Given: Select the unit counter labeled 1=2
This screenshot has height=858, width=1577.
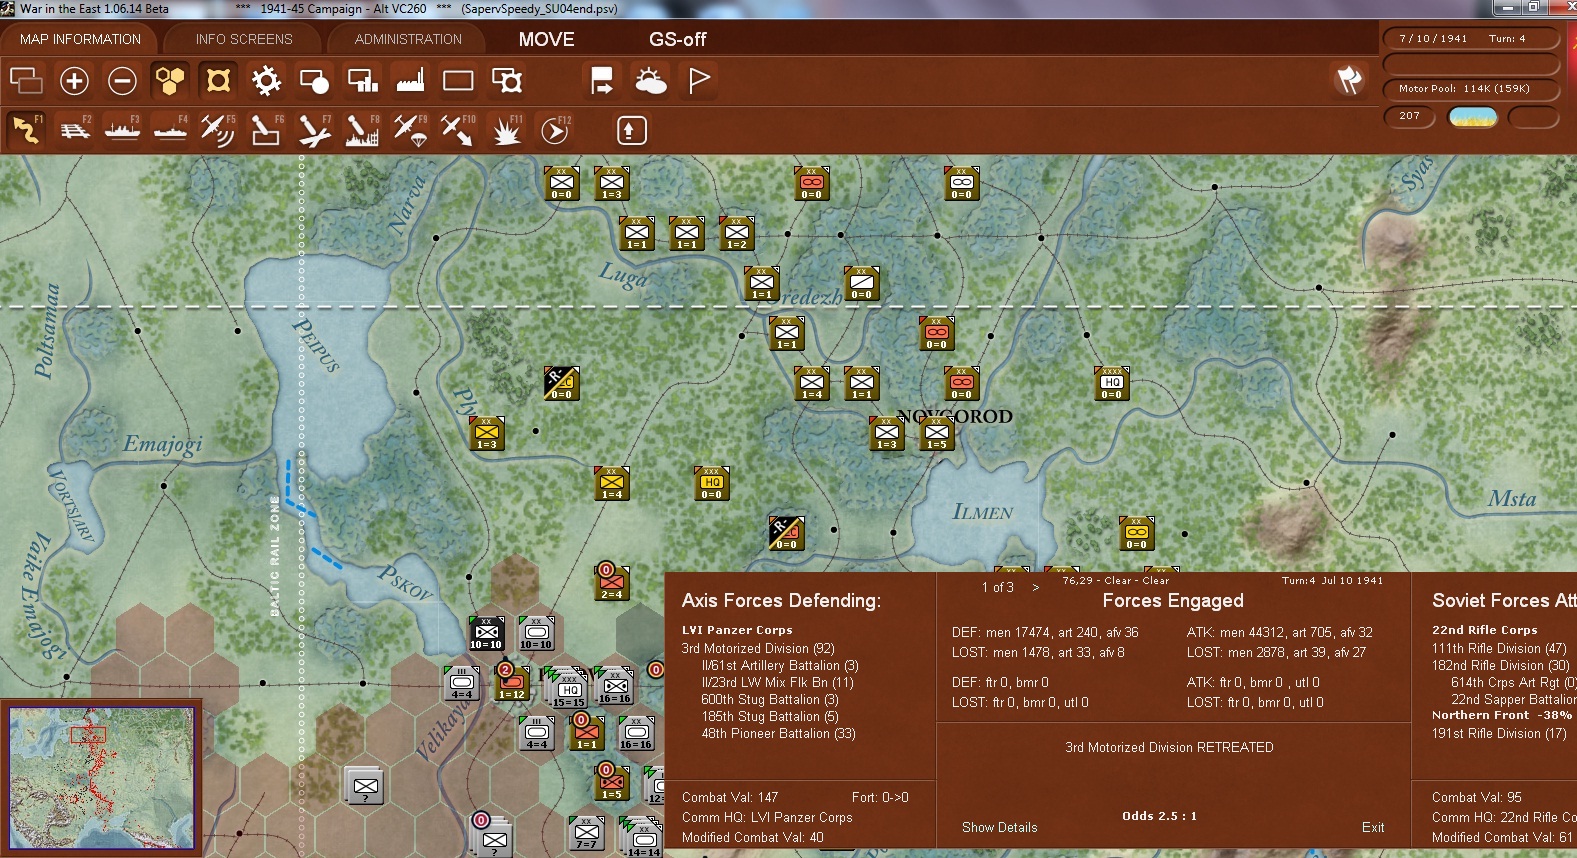Looking at the screenshot, I should coord(737,233).
